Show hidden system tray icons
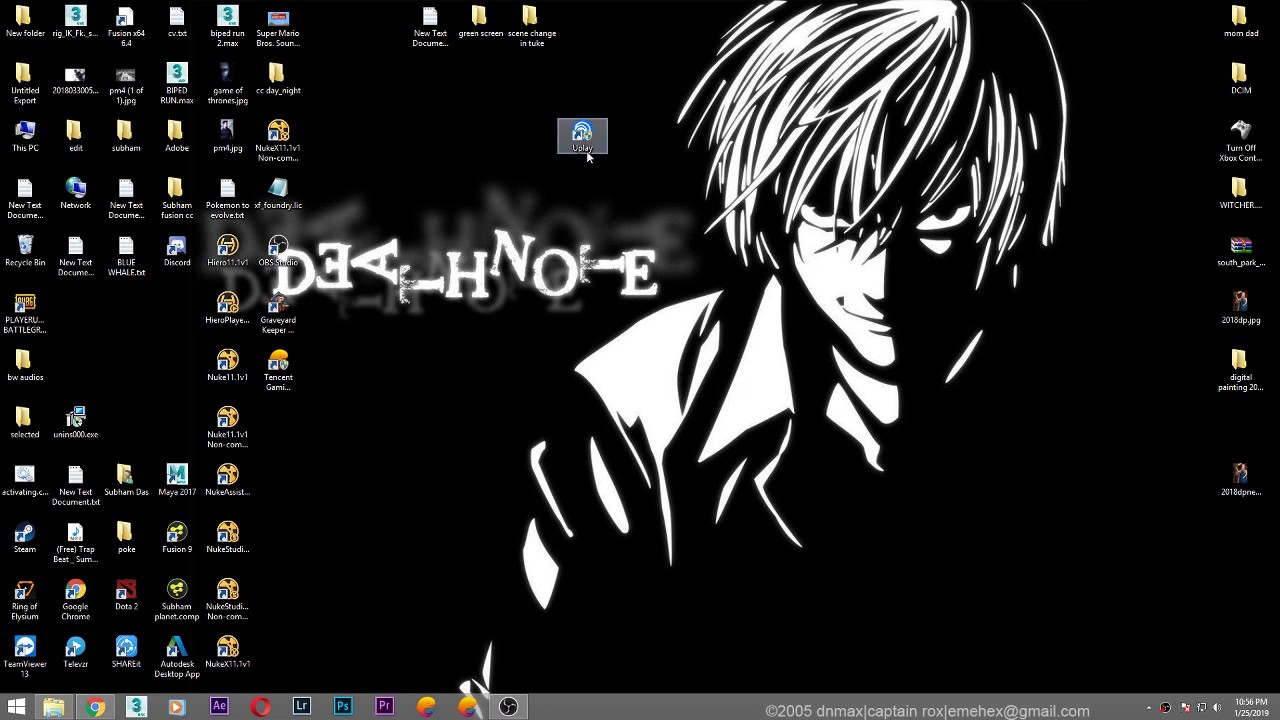 (x=1148, y=708)
